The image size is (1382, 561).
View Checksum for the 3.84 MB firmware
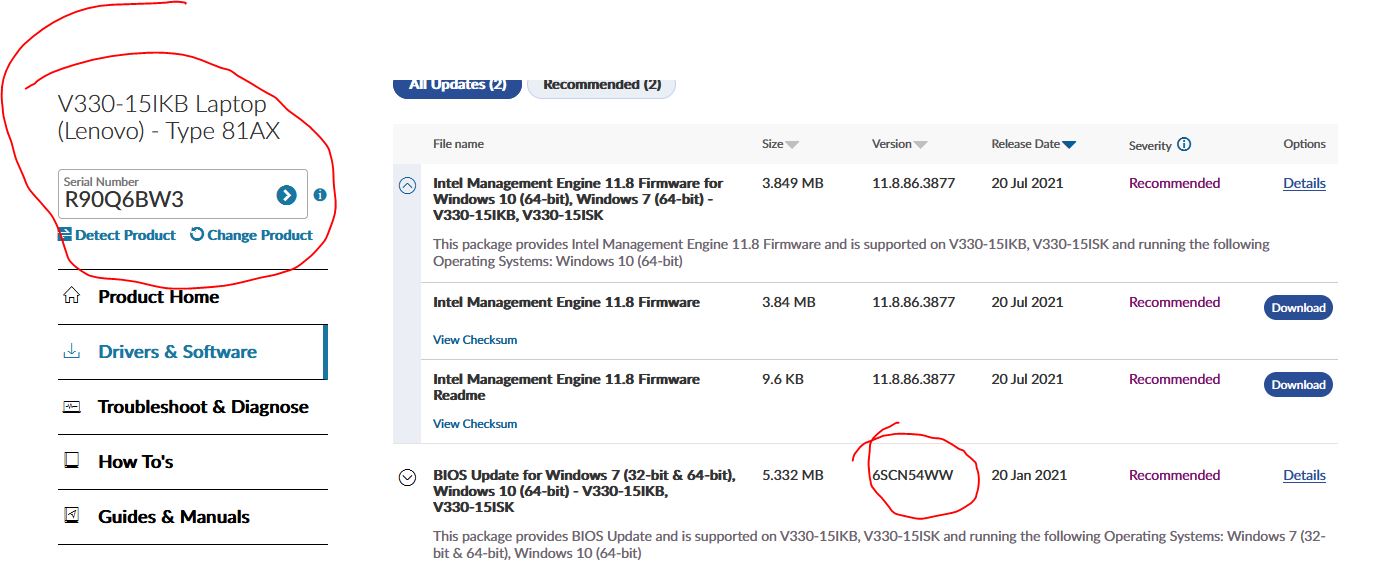(x=475, y=340)
